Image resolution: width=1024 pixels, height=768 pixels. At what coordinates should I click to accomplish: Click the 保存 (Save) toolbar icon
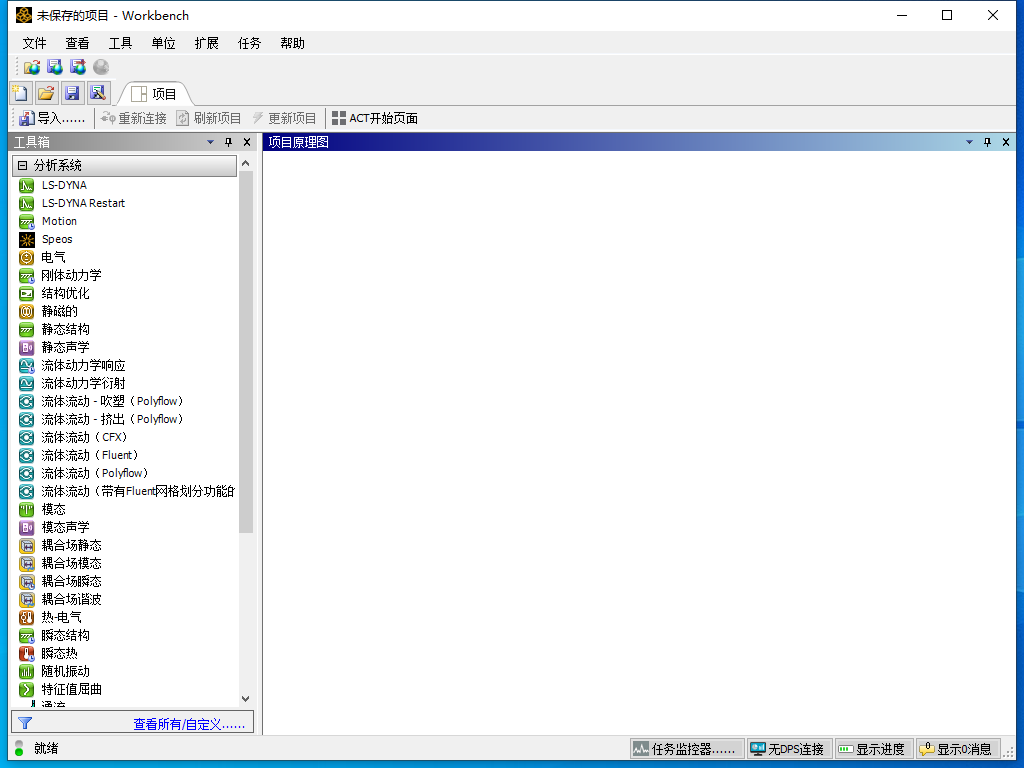tap(72, 92)
